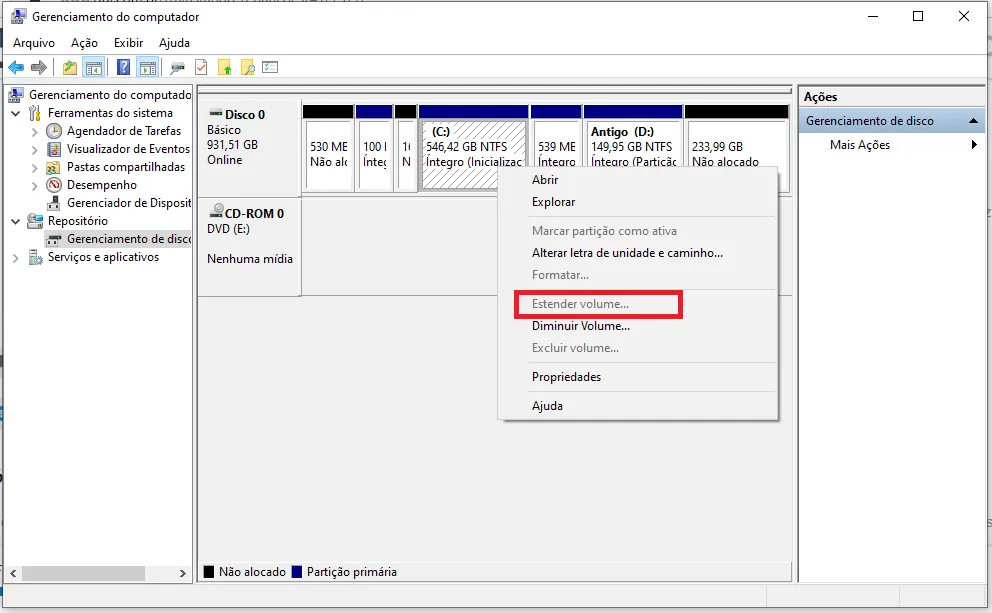The height and width of the screenshot is (613, 992).
Task: Open the Ação menu
Action: point(84,43)
